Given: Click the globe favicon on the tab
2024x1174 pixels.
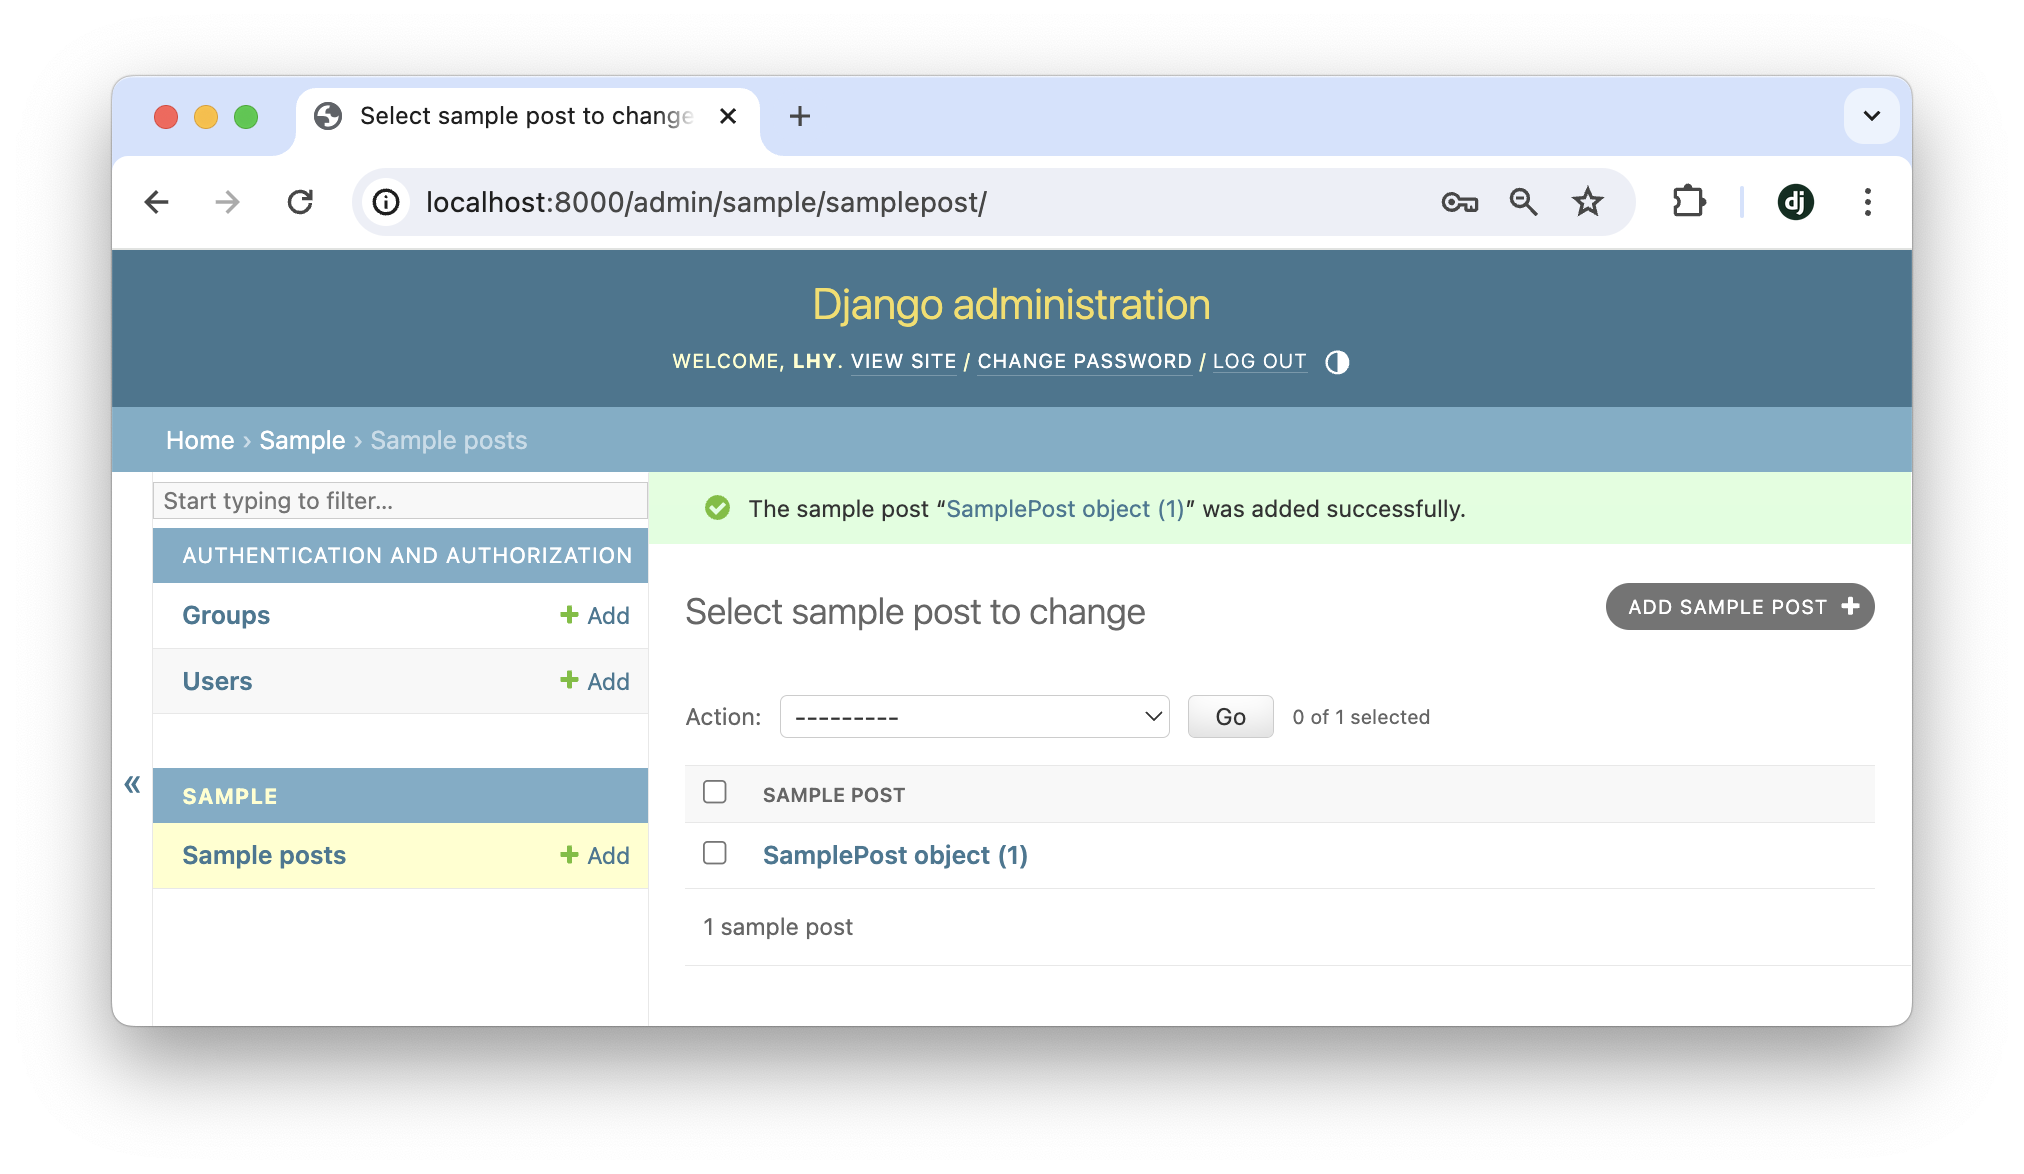Looking at the screenshot, I should coord(328,116).
